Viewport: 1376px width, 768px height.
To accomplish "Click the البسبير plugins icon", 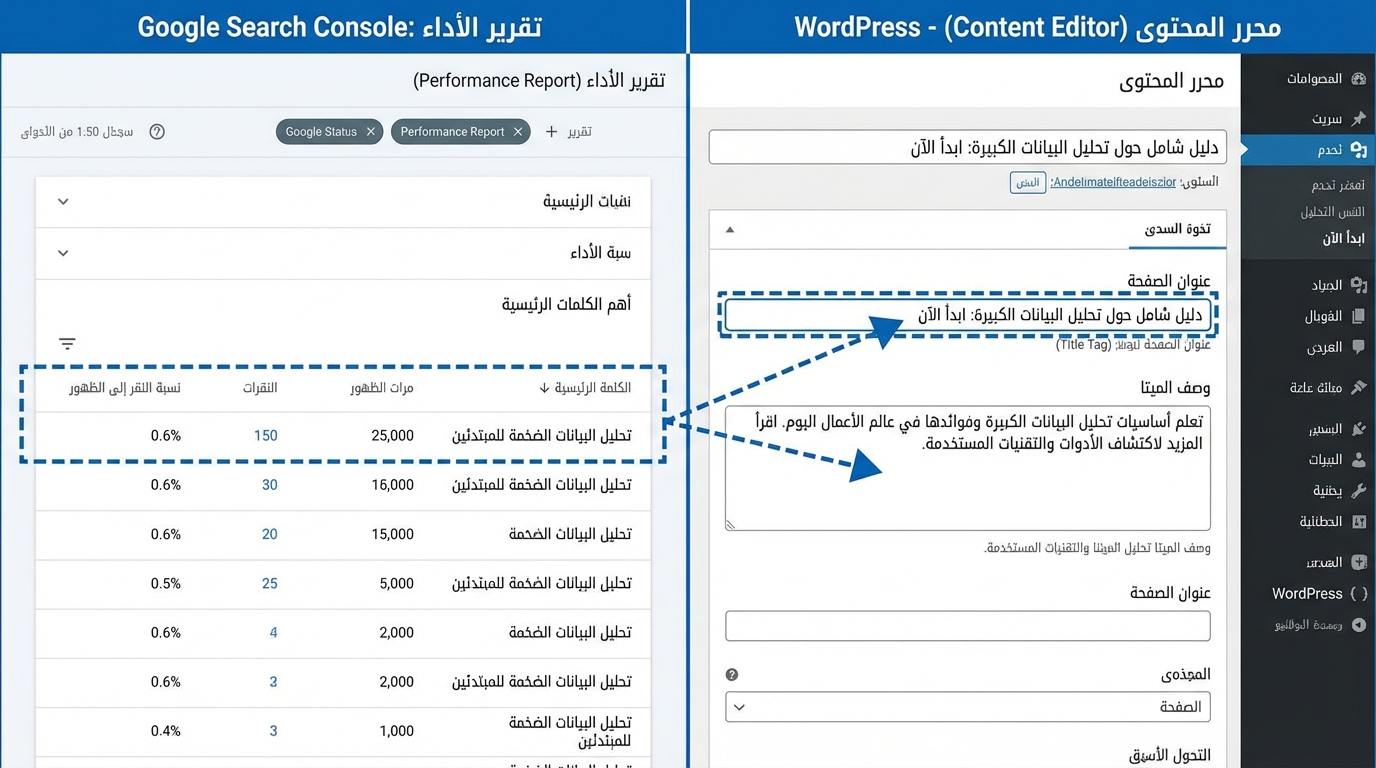I will (x=1357, y=428).
